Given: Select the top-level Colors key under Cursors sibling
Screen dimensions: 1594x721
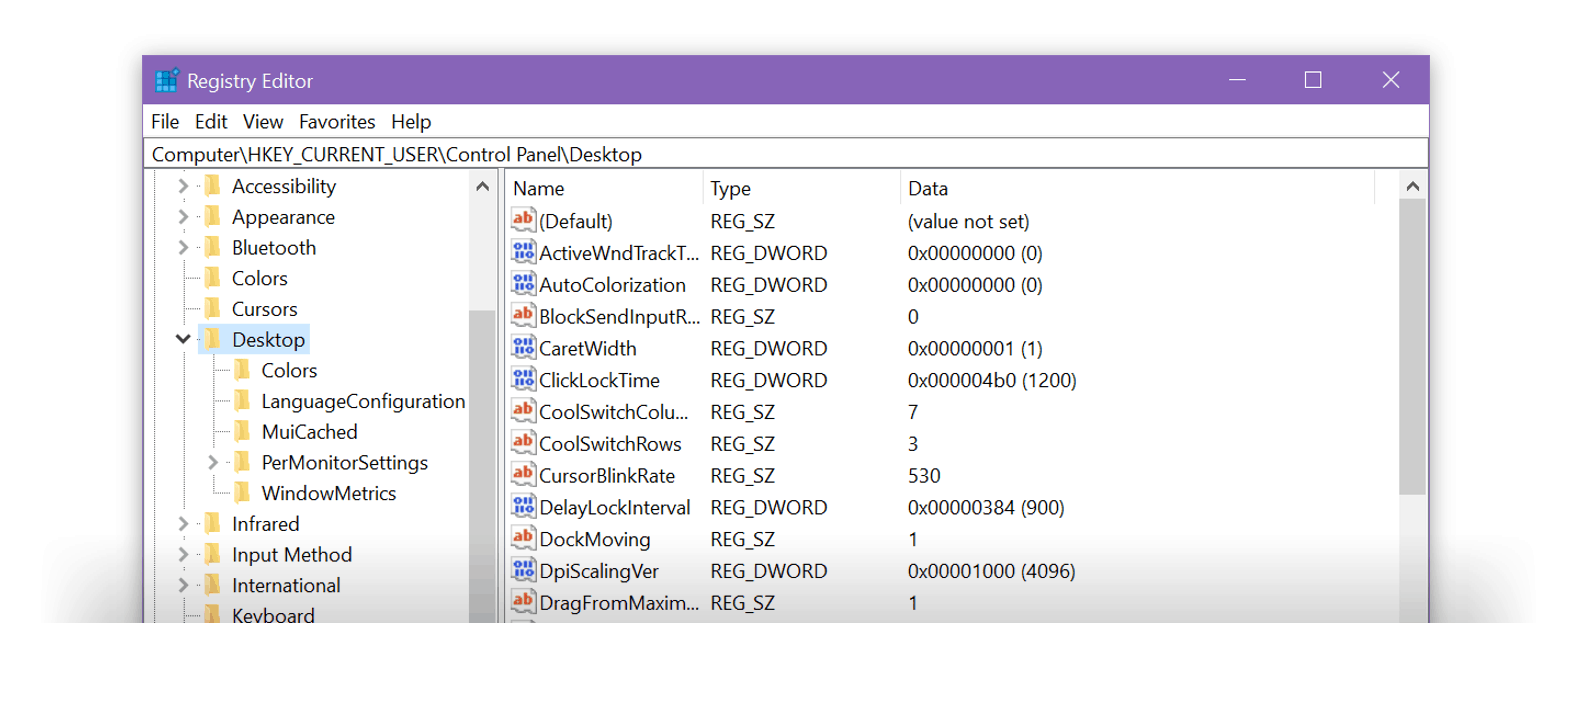Looking at the screenshot, I should click(x=260, y=278).
